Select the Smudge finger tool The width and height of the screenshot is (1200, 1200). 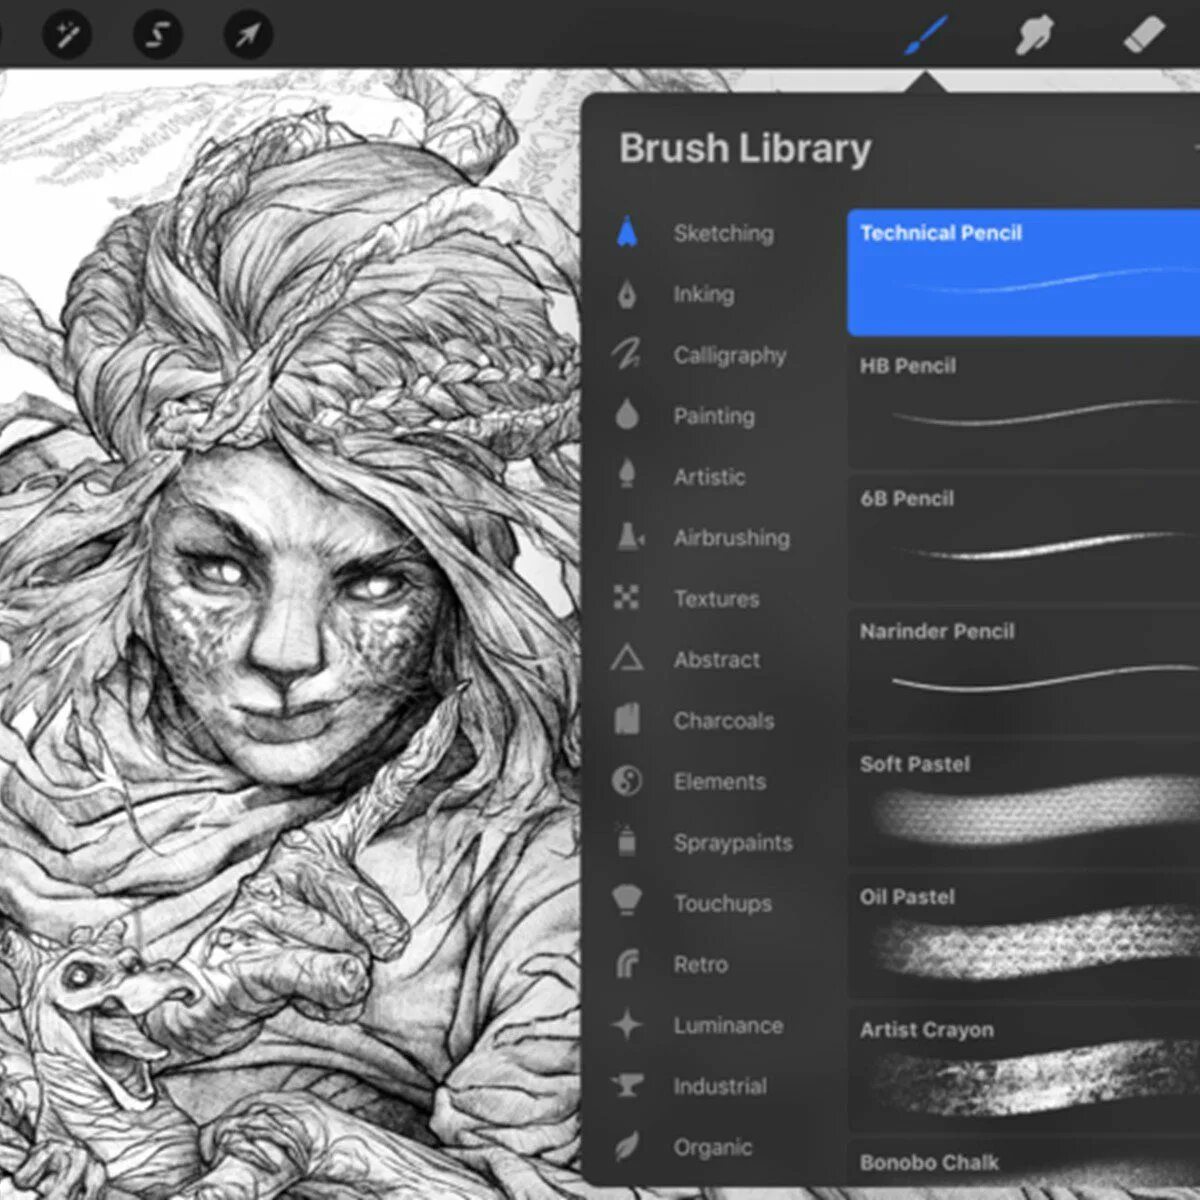pos(1034,36)
